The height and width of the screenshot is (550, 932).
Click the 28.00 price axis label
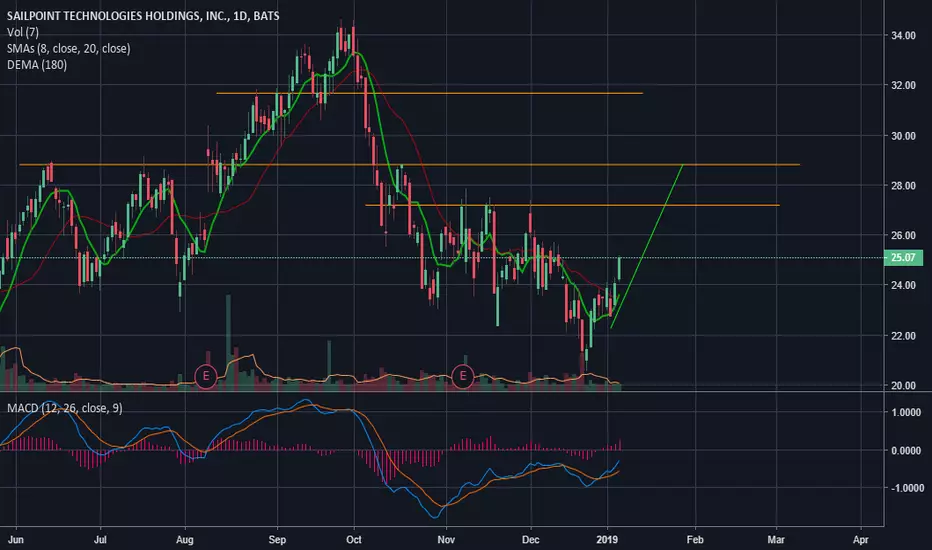tap(903, 186)
